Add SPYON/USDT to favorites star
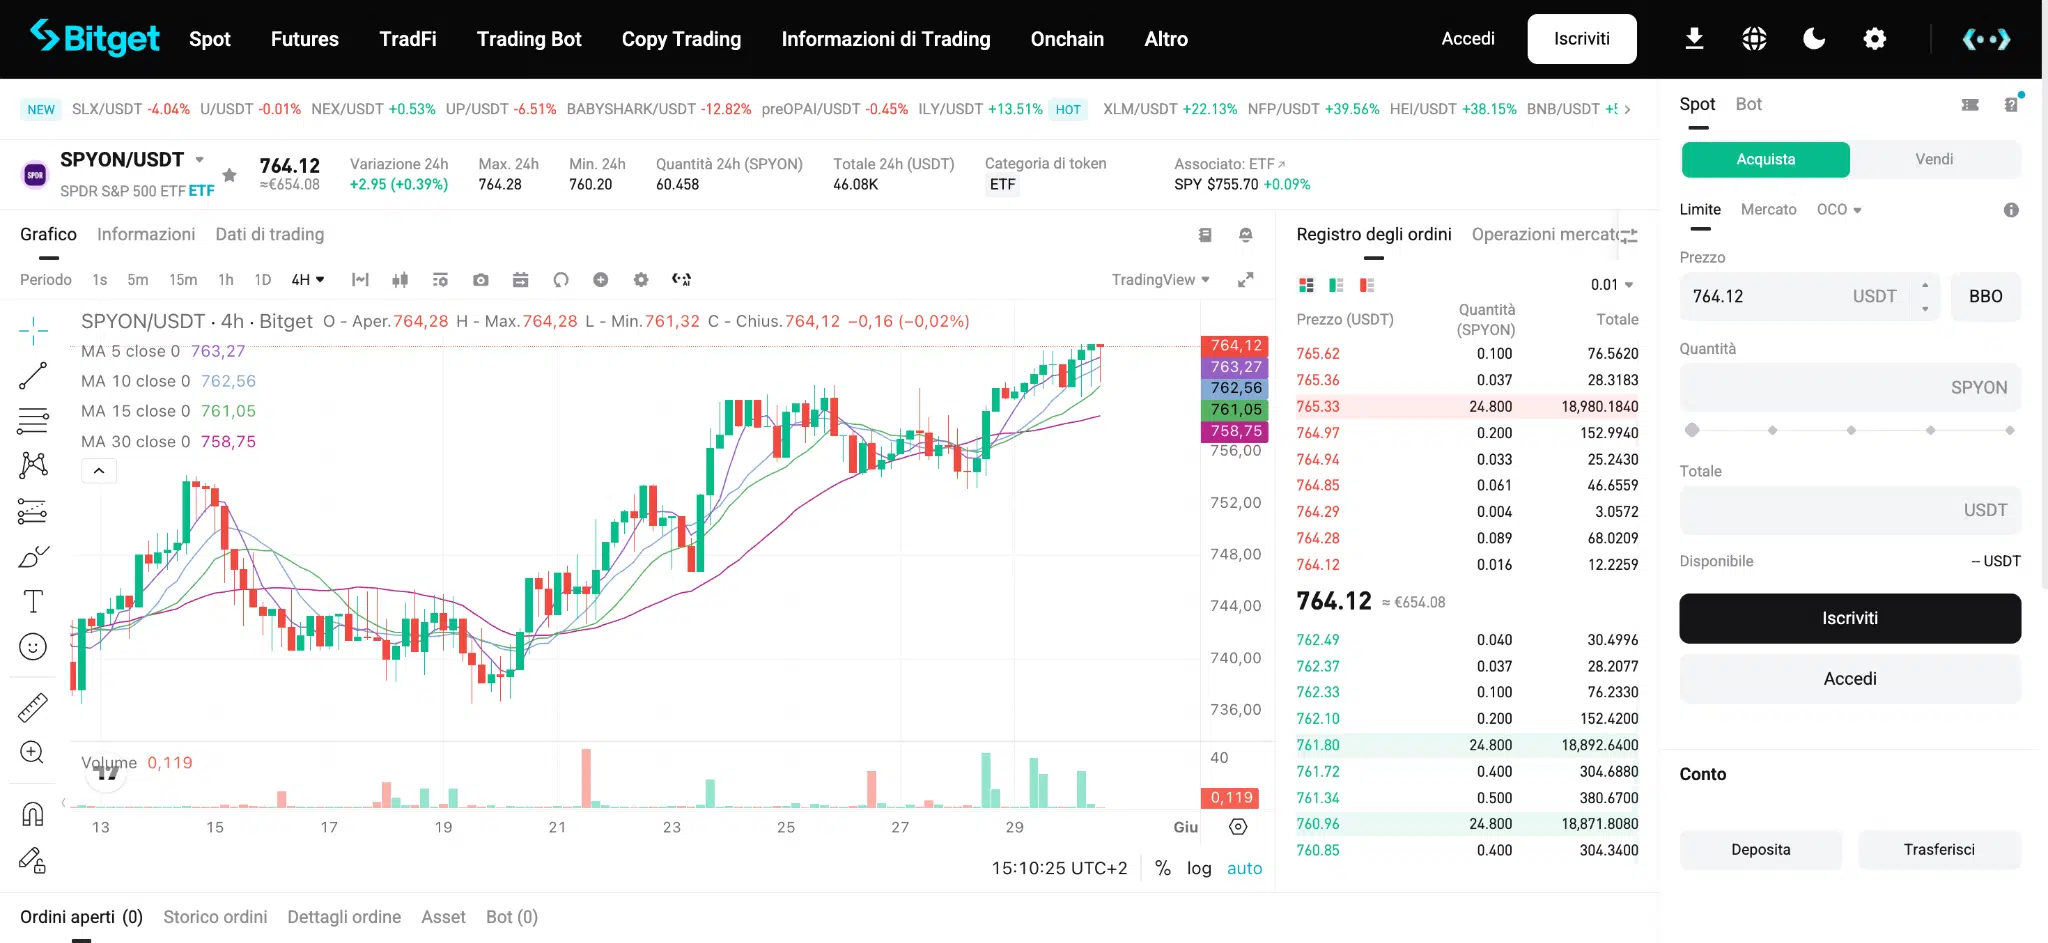 tap(229, 175)
